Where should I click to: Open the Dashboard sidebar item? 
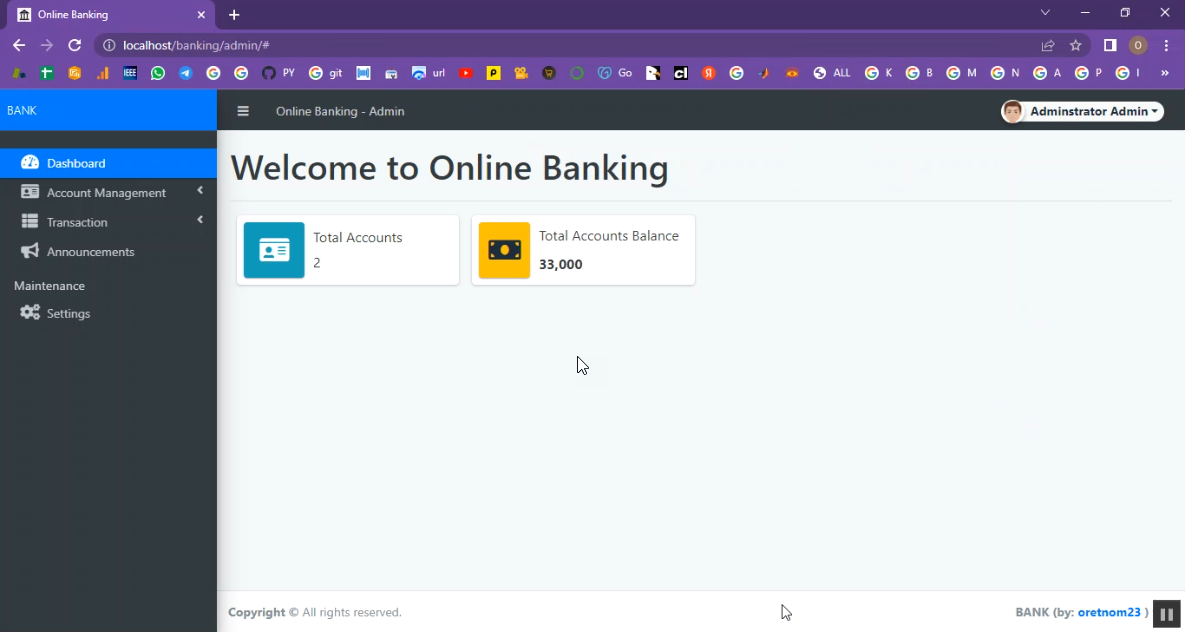tap(108, 163)
